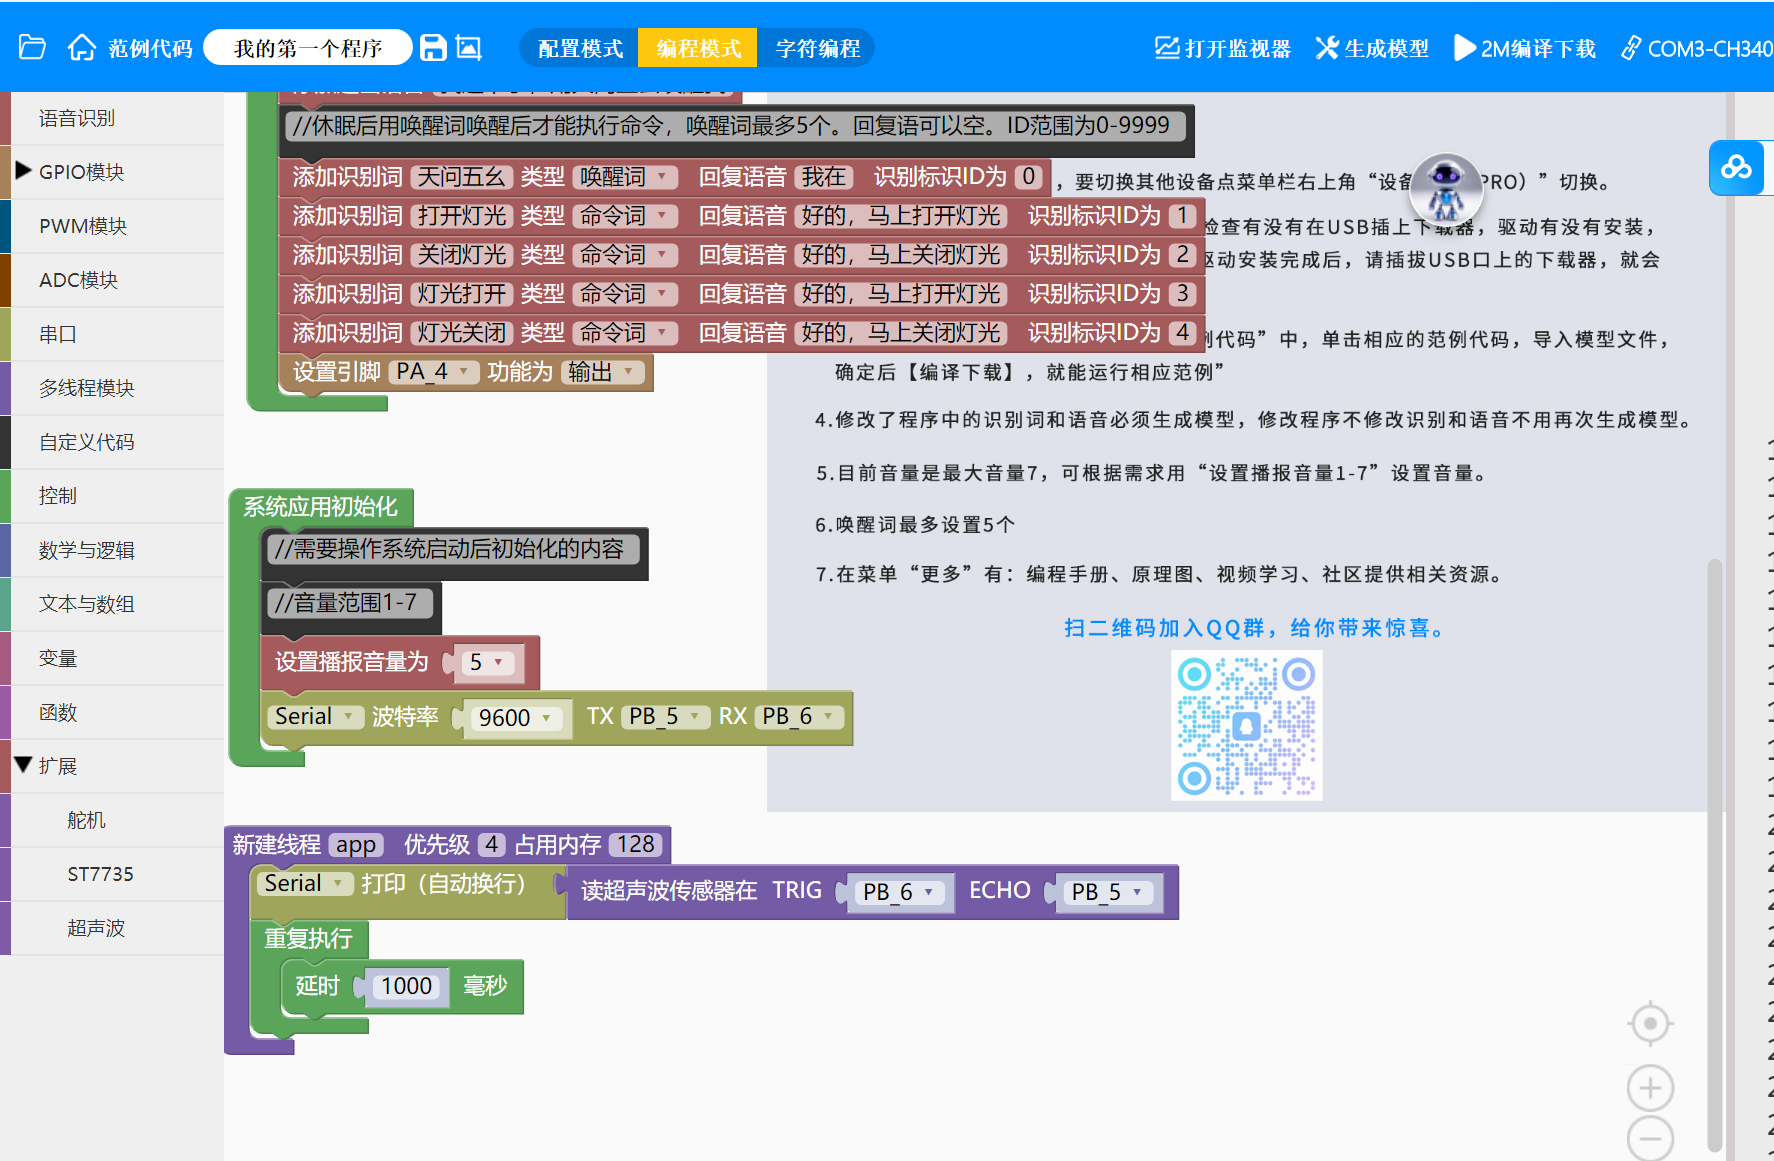This screenshot has width=1774, height=1161.
Task: Click the image export icon
Action: point(468,47)
